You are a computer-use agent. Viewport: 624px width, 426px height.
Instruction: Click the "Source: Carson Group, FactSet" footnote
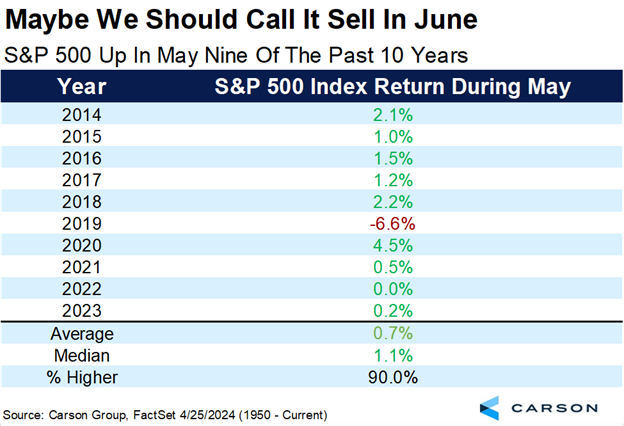(x=166, y=413)
